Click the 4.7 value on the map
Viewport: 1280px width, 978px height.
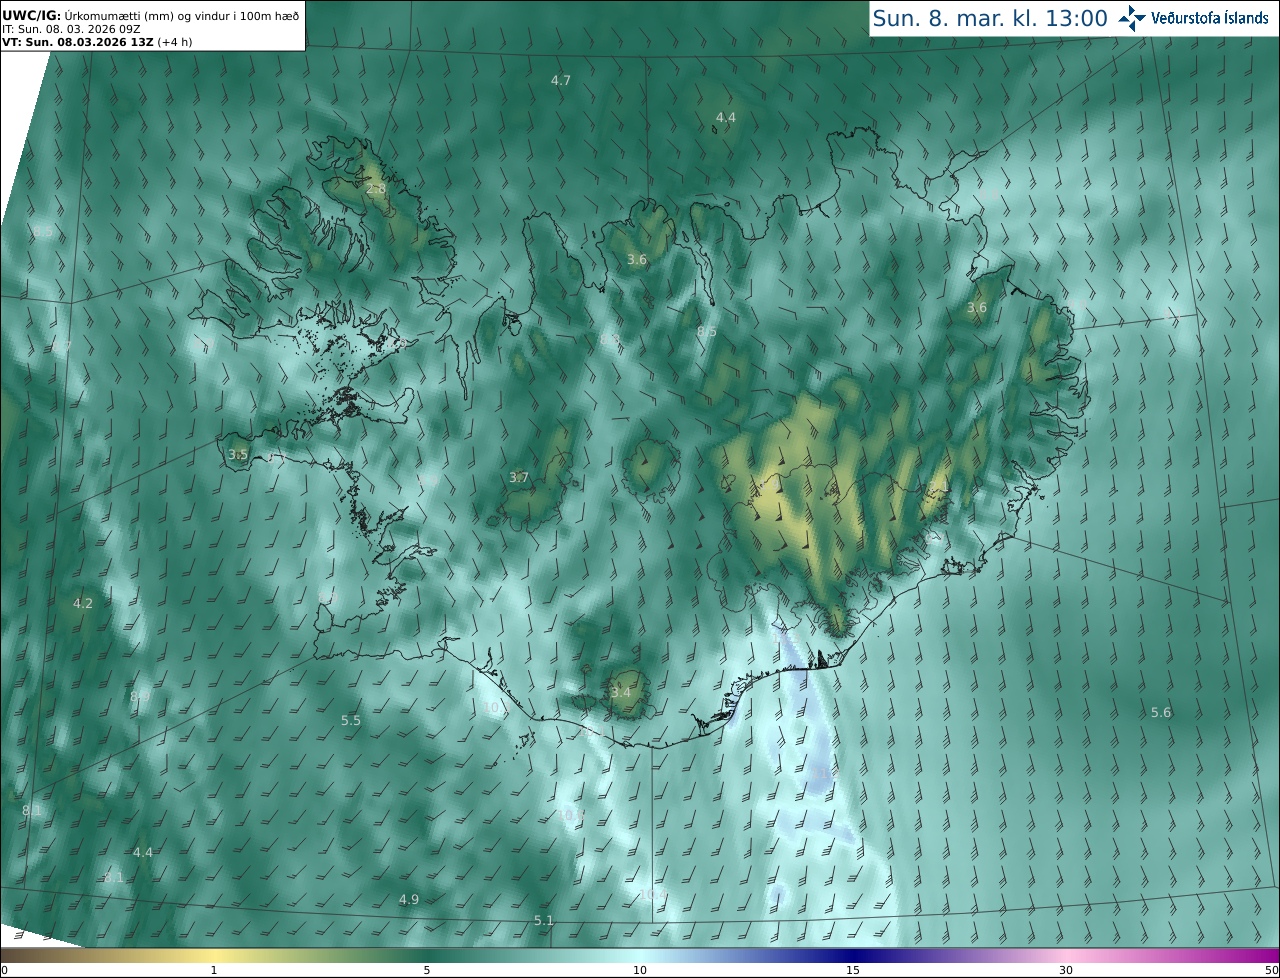tap(561, 80)
